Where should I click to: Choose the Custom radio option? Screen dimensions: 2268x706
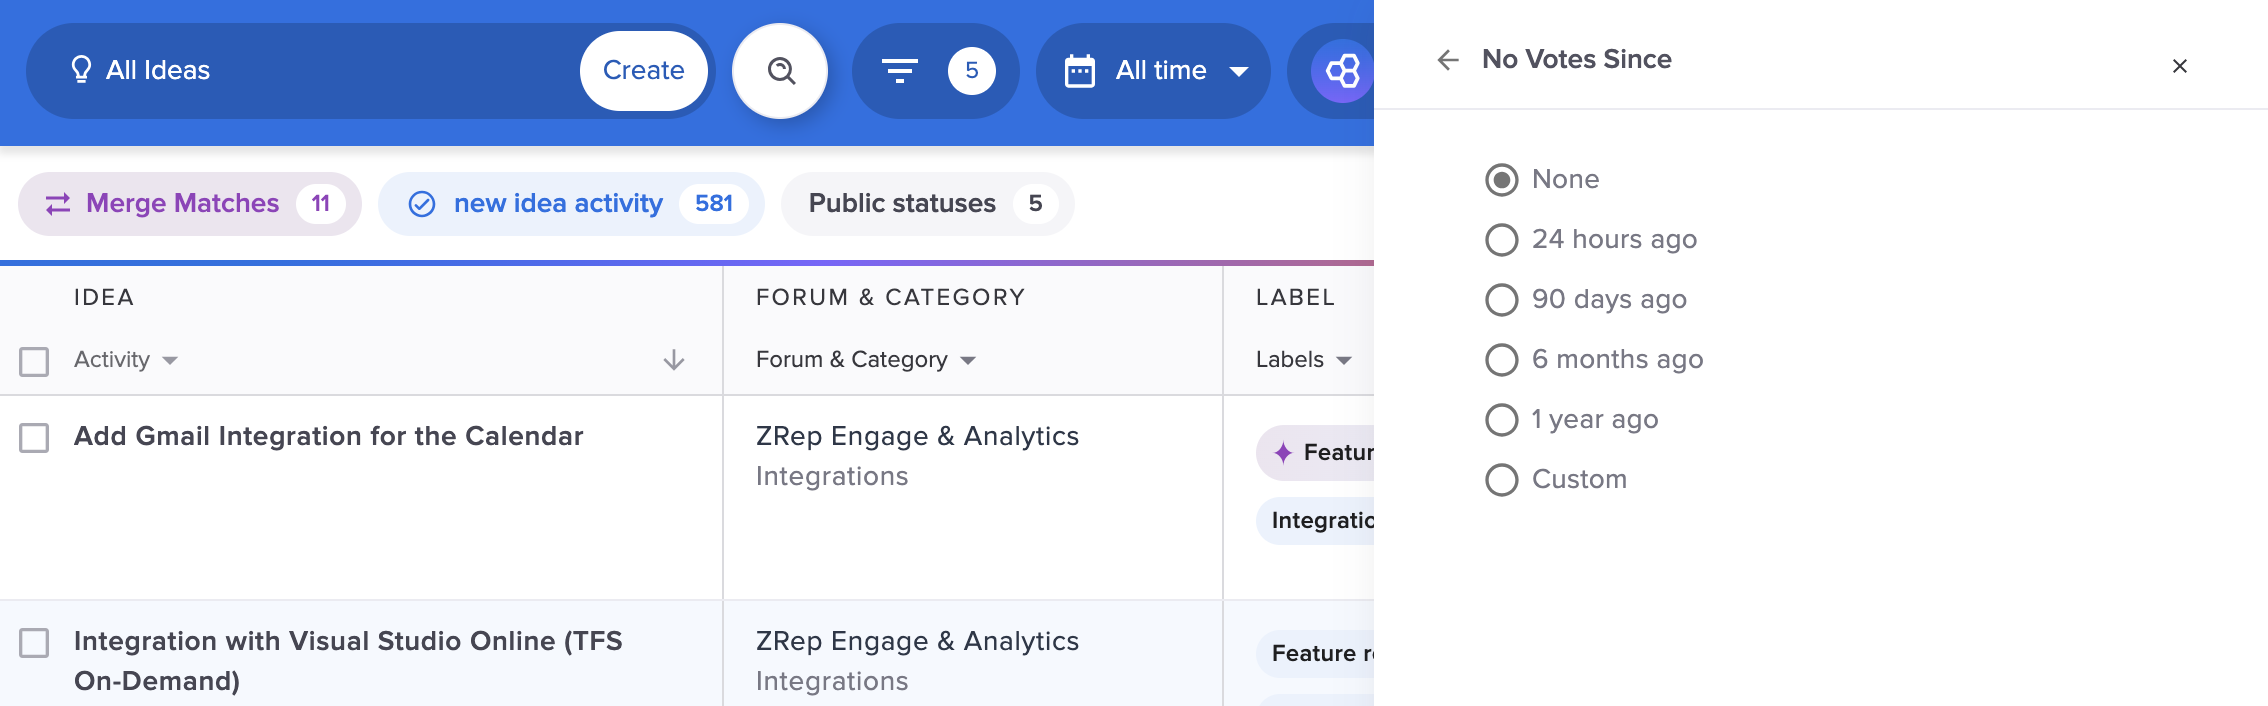click(1501, 480)
